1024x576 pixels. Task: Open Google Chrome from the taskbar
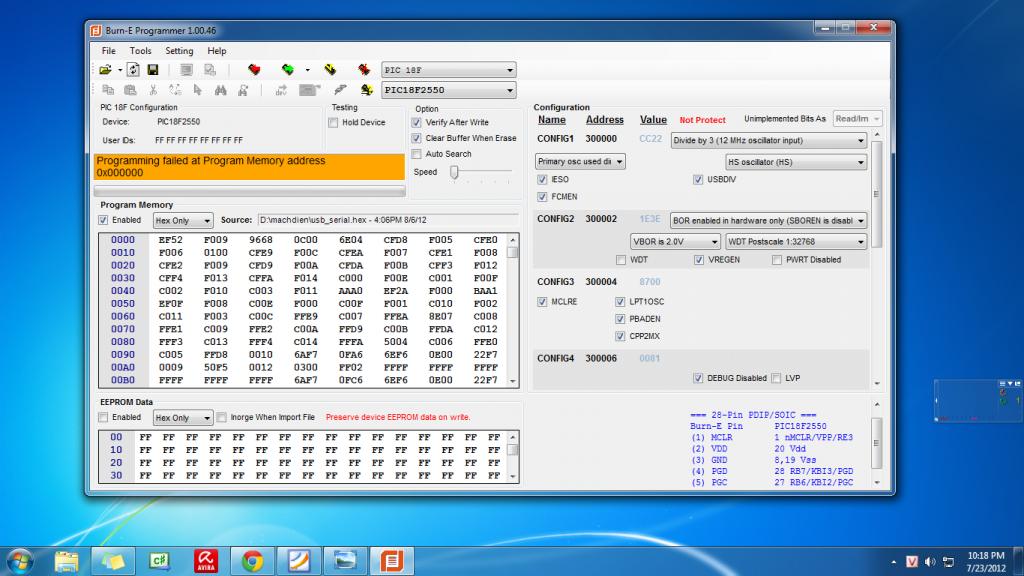click(252, 559)
